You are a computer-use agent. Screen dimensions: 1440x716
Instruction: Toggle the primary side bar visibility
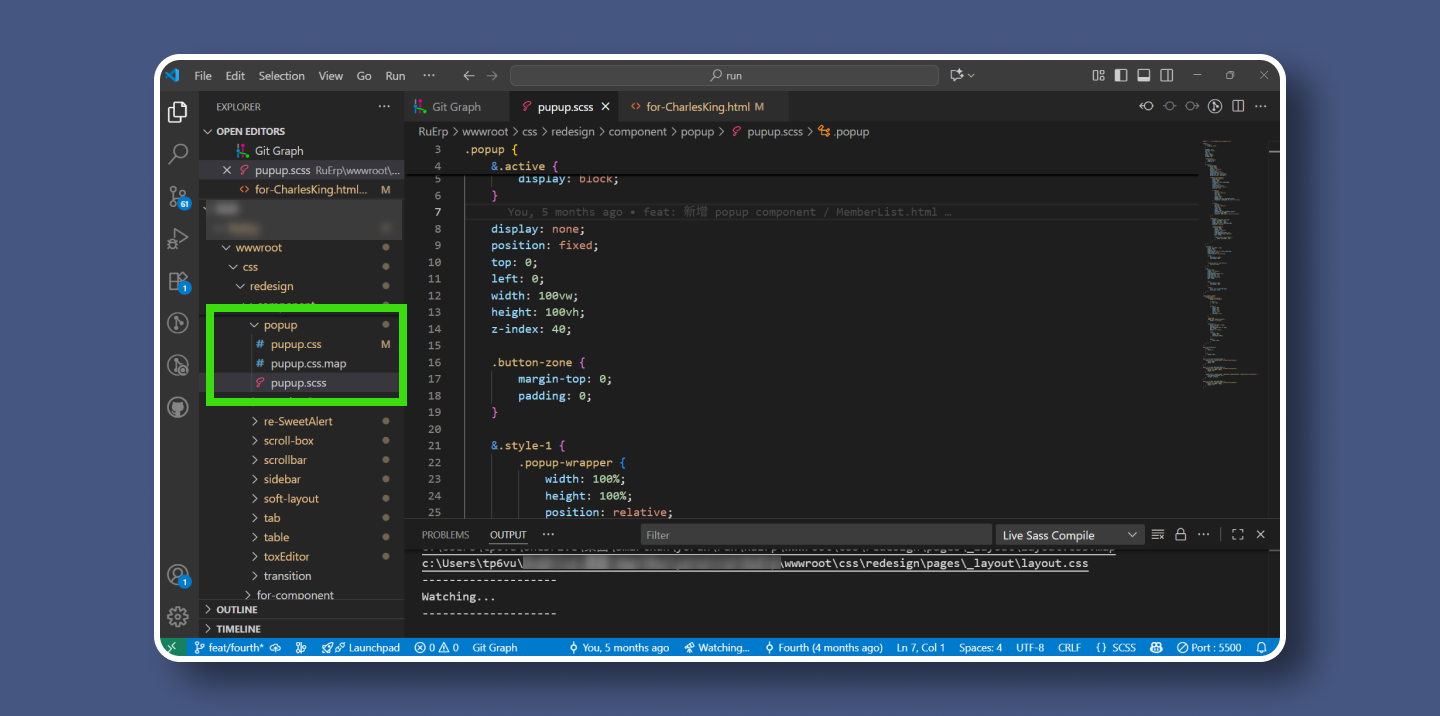click(x=1121, y=76)
